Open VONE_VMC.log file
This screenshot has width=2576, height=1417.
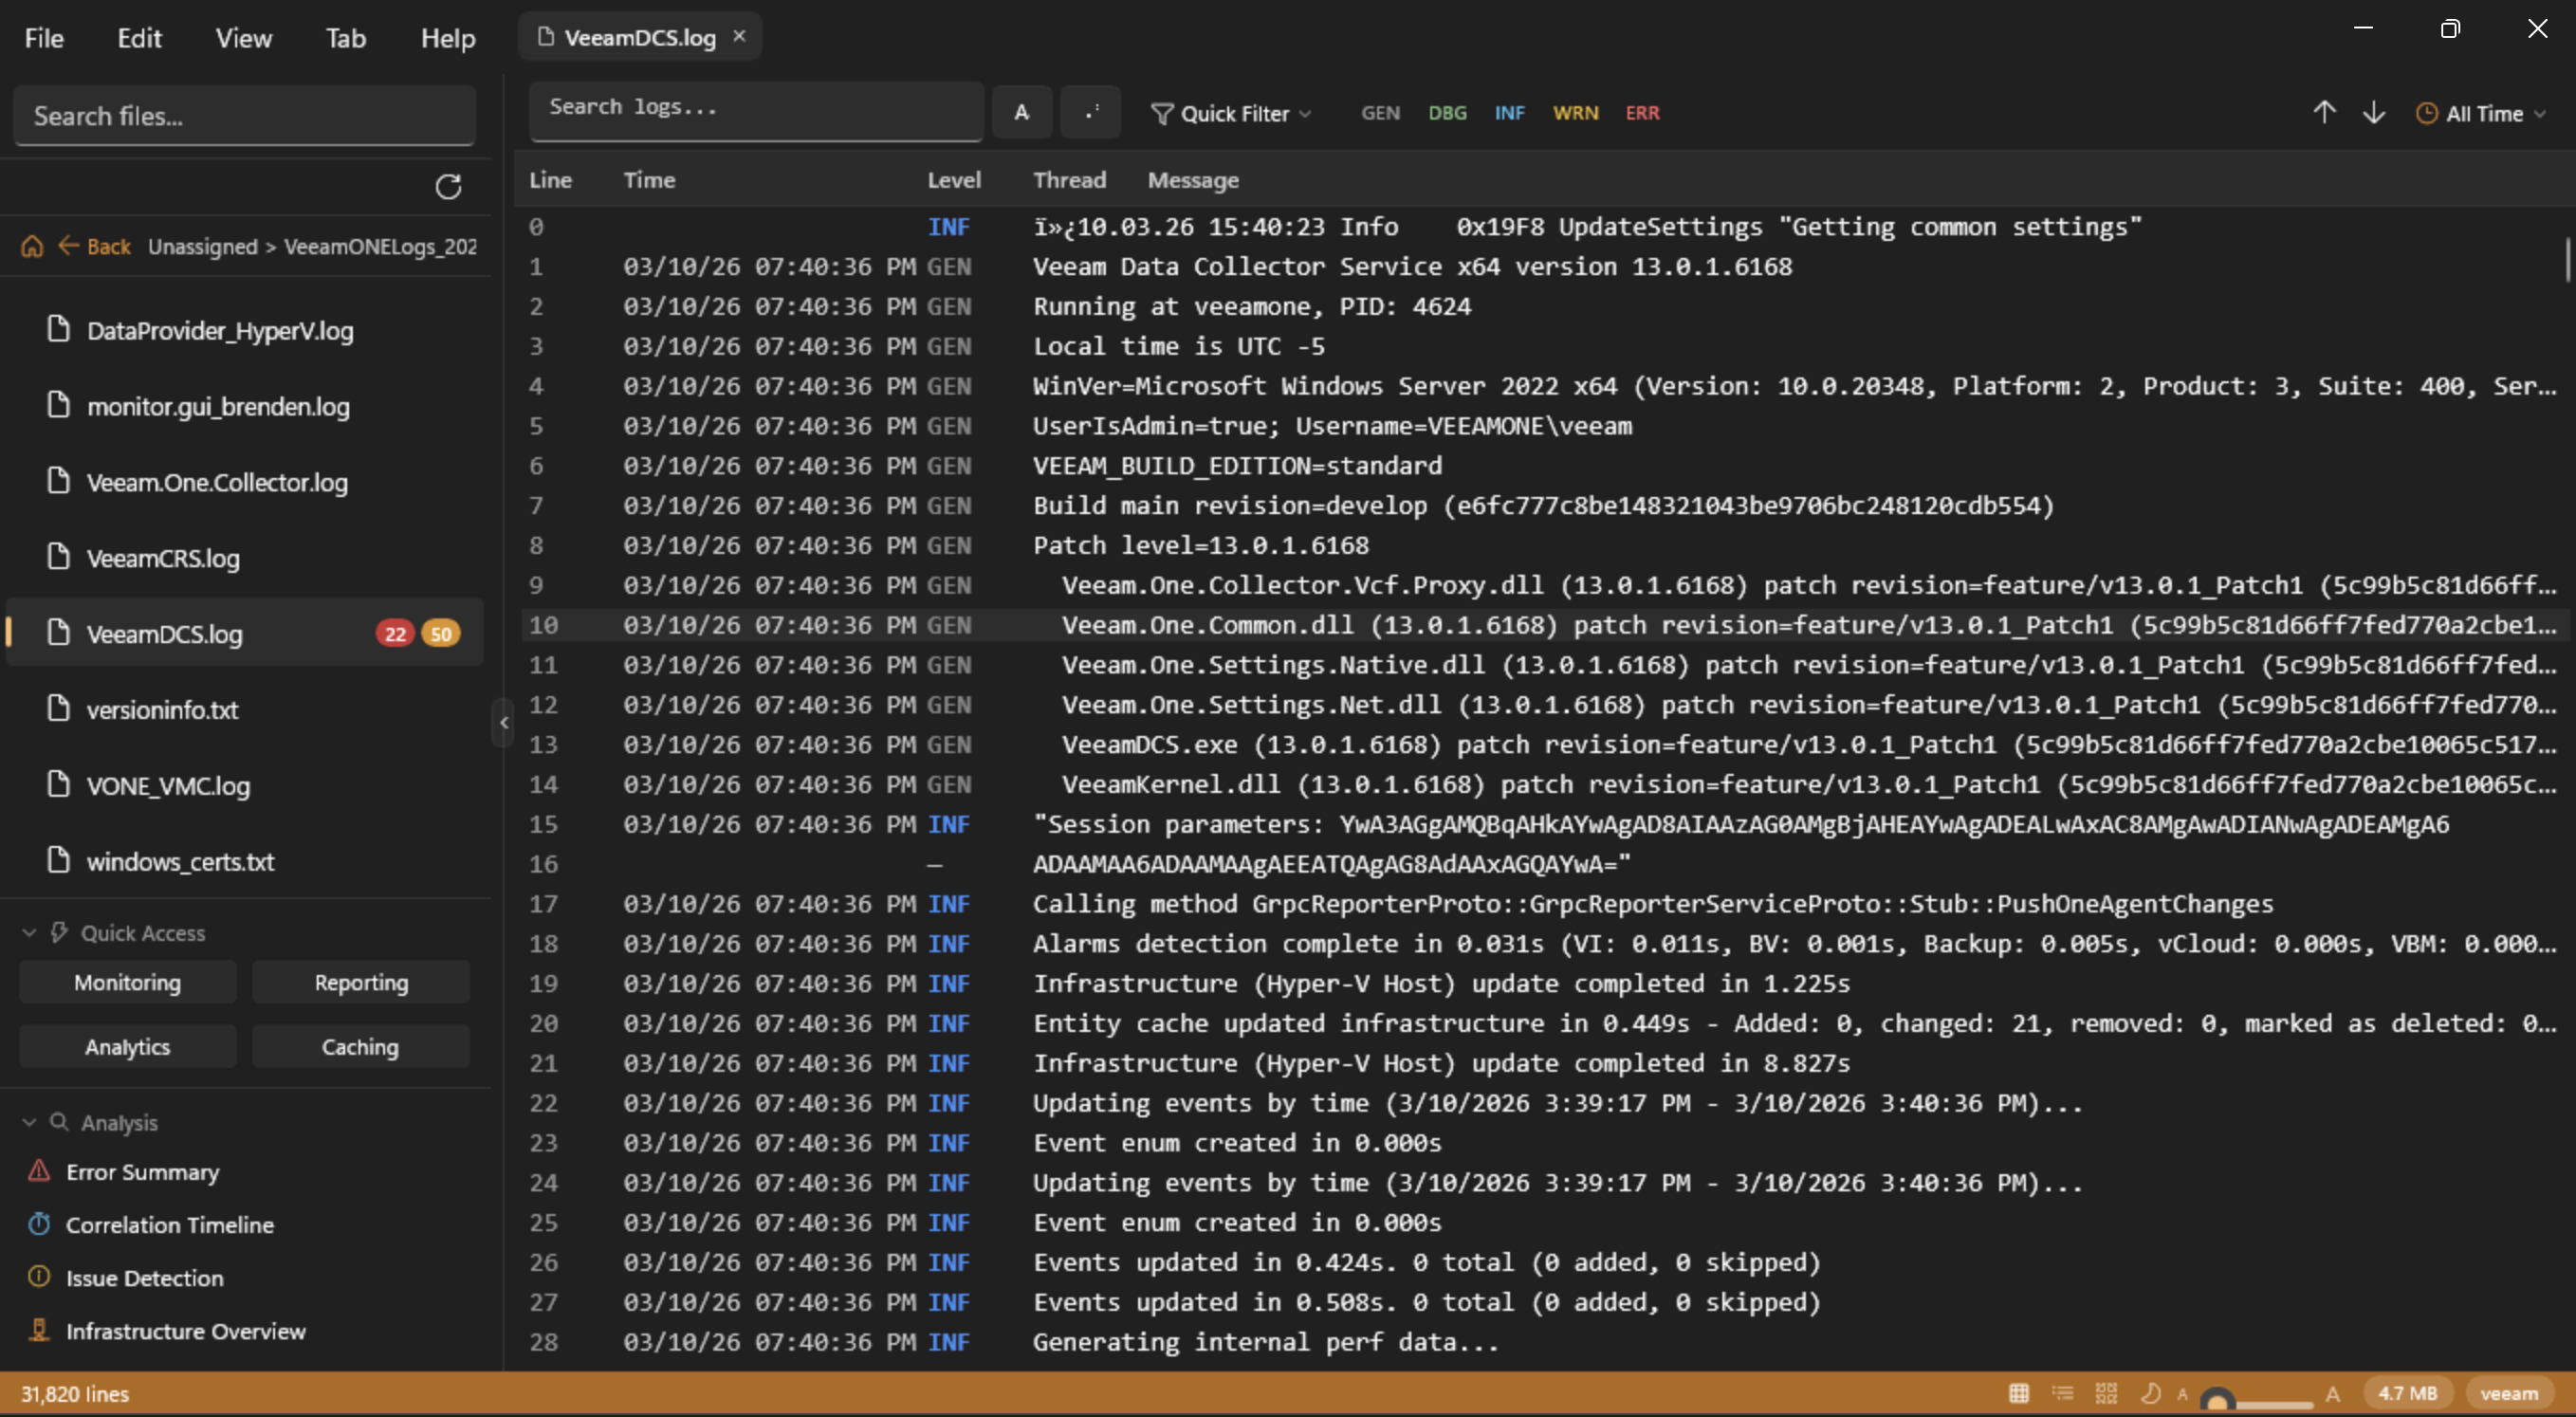point(245,786)
